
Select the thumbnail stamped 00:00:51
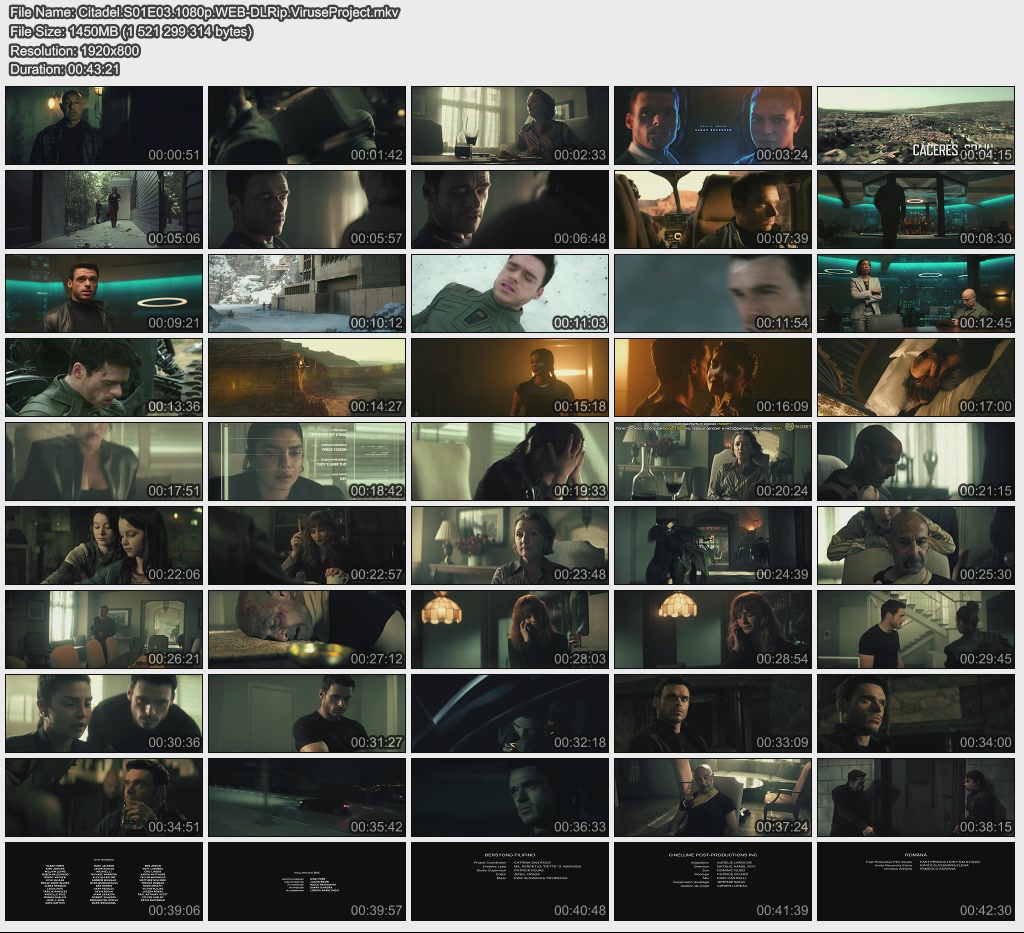point(104,125)
